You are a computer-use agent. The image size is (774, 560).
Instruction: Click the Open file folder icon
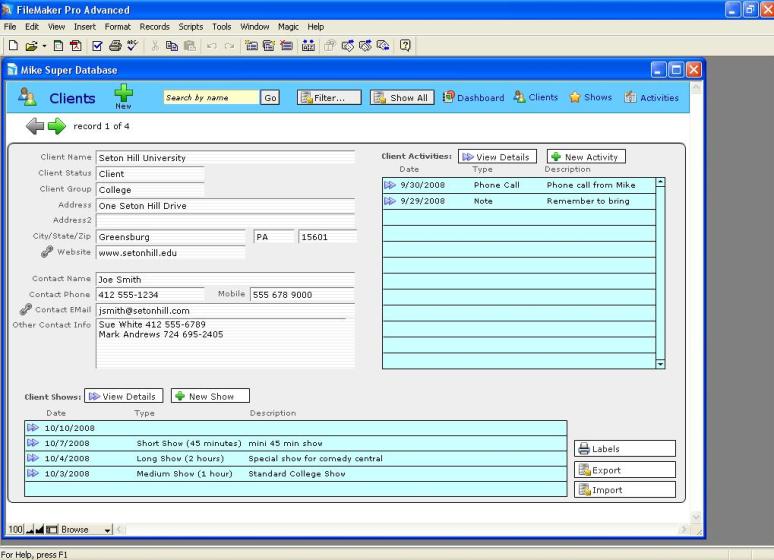click(31, 46)
